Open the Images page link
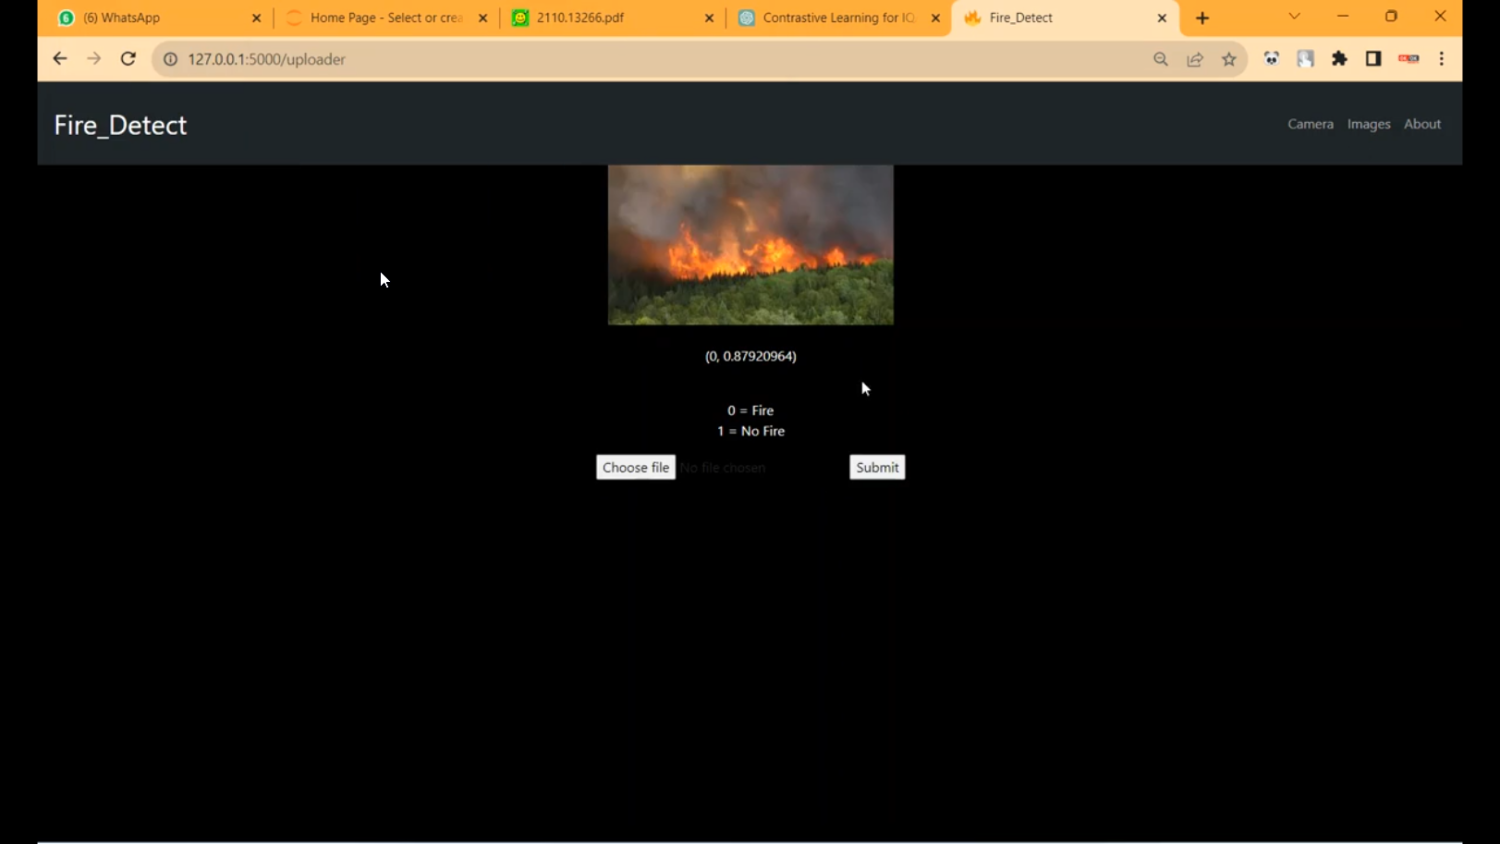The image size is (1500, 844). pyautogui.click(x=1369, y=124)
